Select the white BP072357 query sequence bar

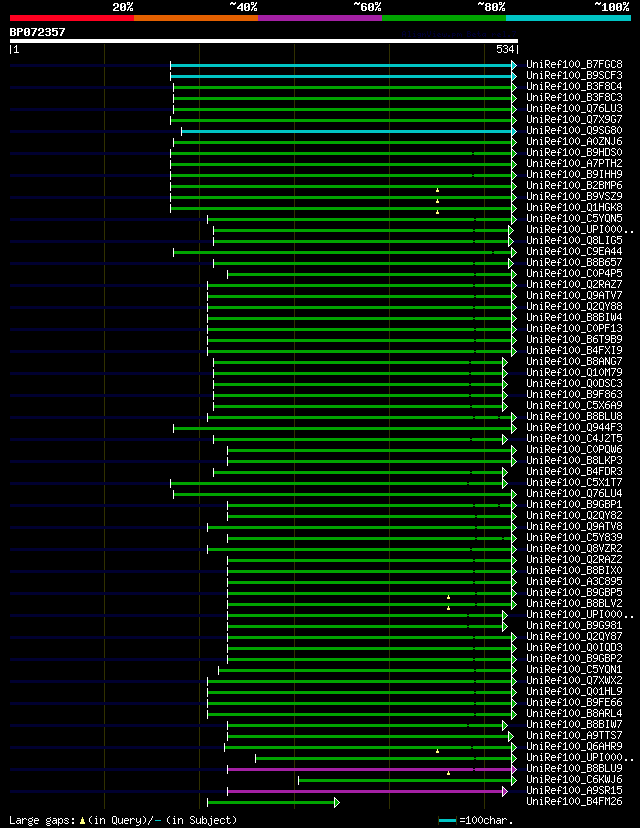click(x=263, y=41)
